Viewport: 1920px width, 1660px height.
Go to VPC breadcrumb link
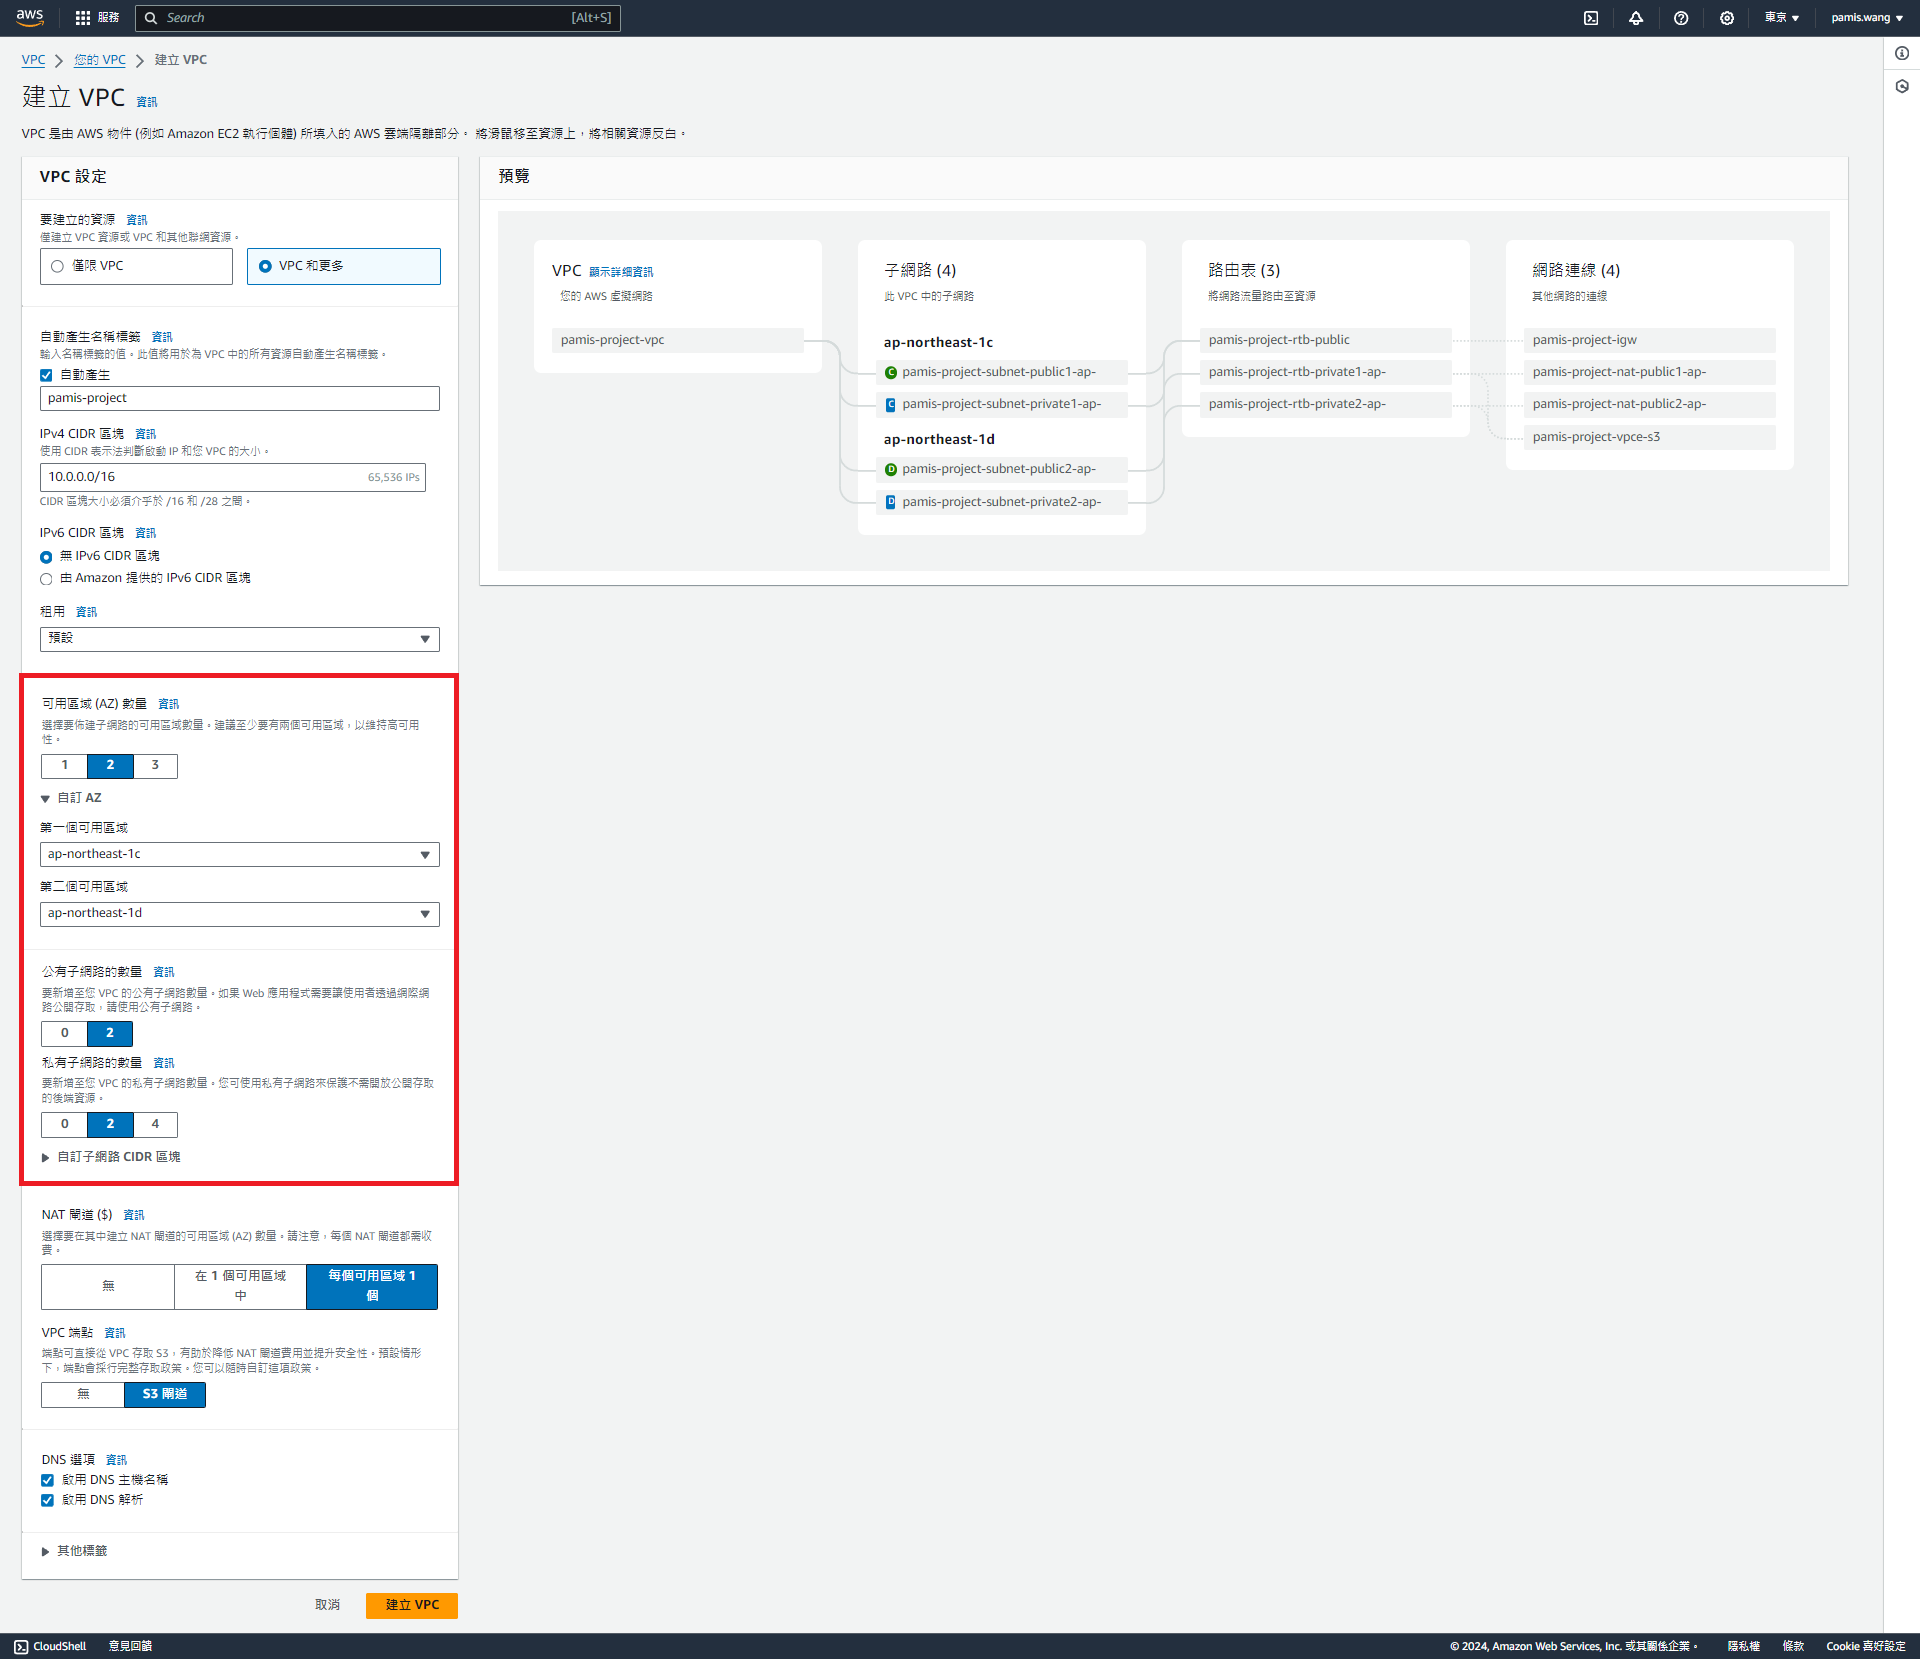click(33, 60)
